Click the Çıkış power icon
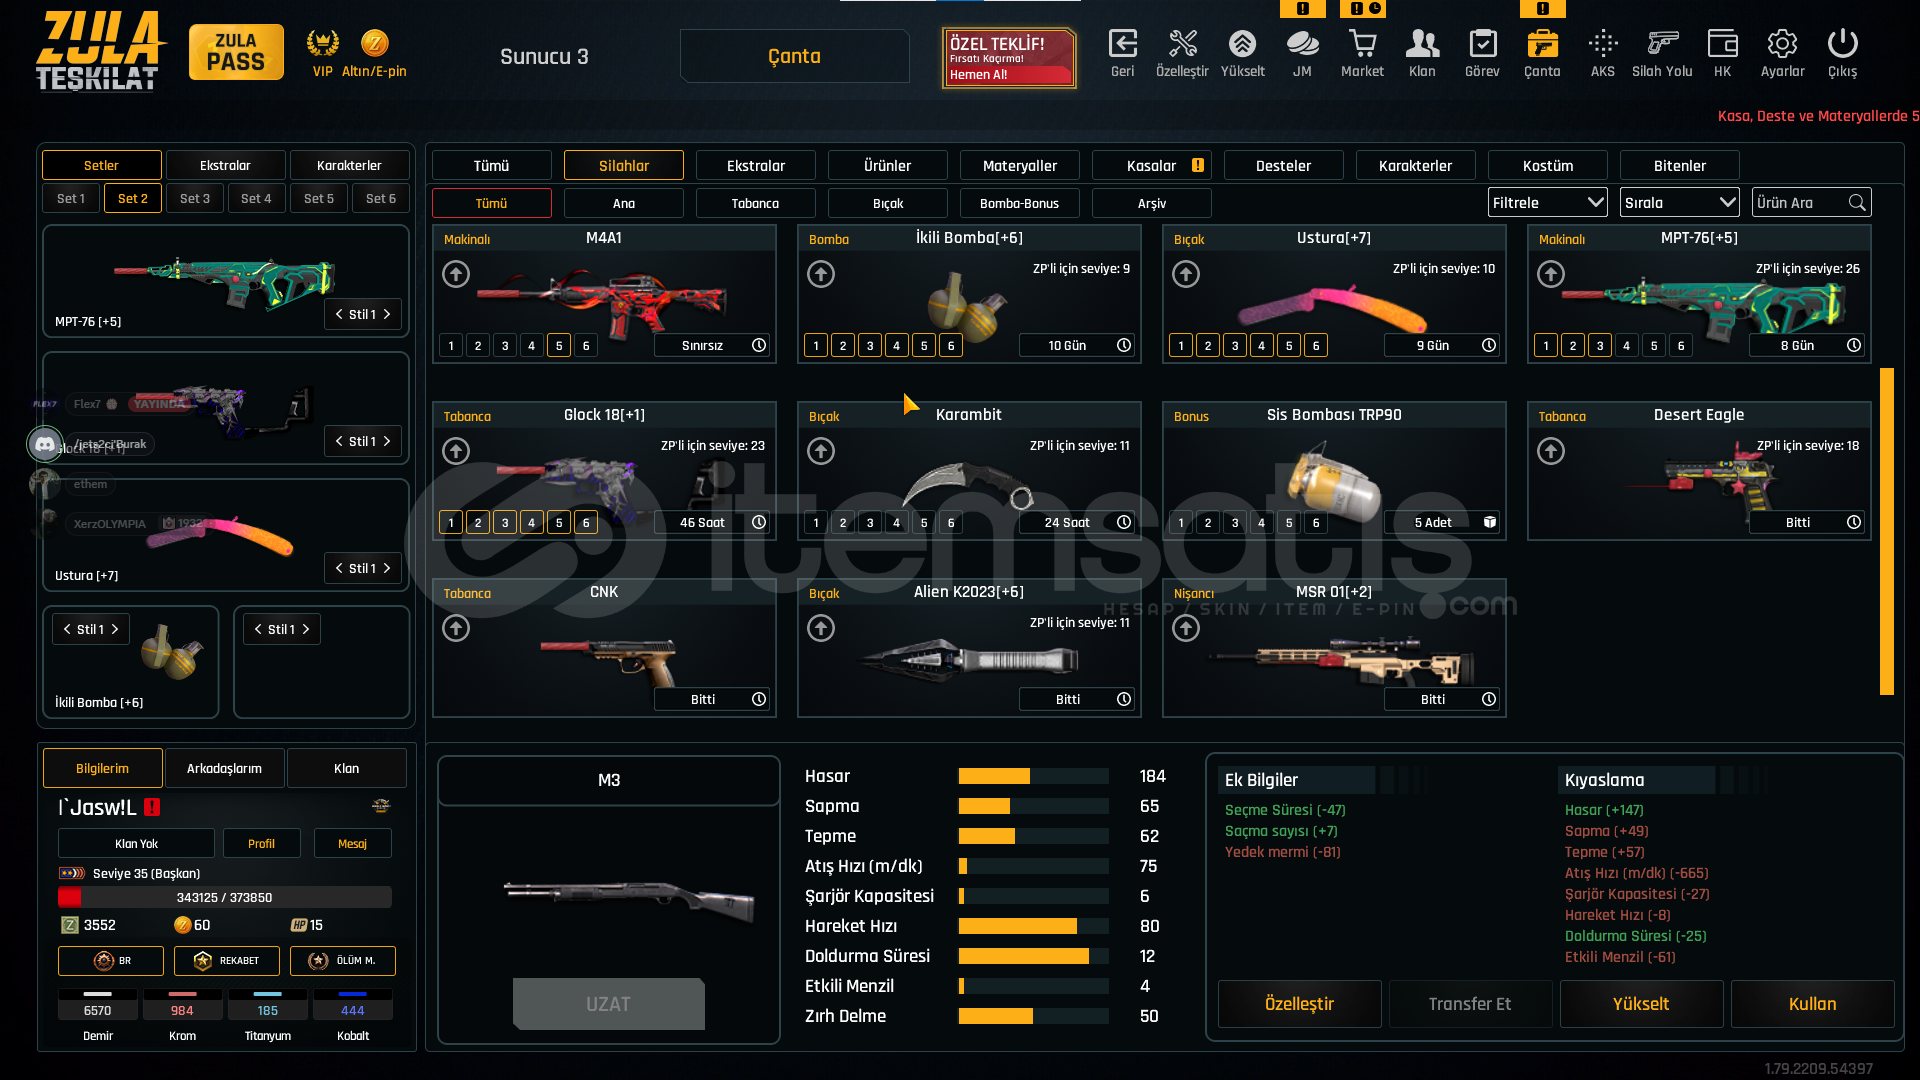Viewport: 1920px width, 1080px height. coord(1842,44)
